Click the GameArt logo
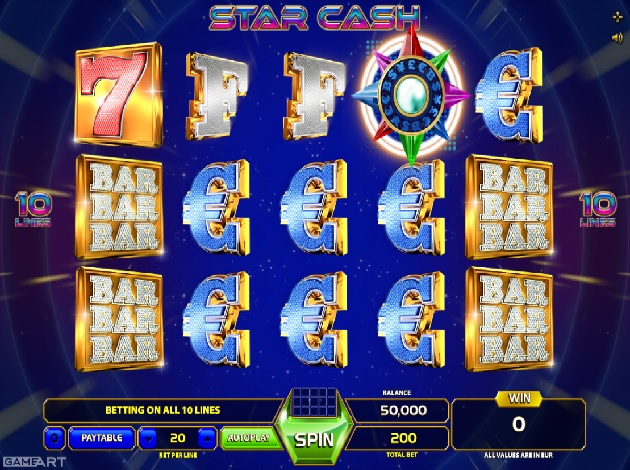The width and height of the screenshot is (630, 470). coord(33,462)
